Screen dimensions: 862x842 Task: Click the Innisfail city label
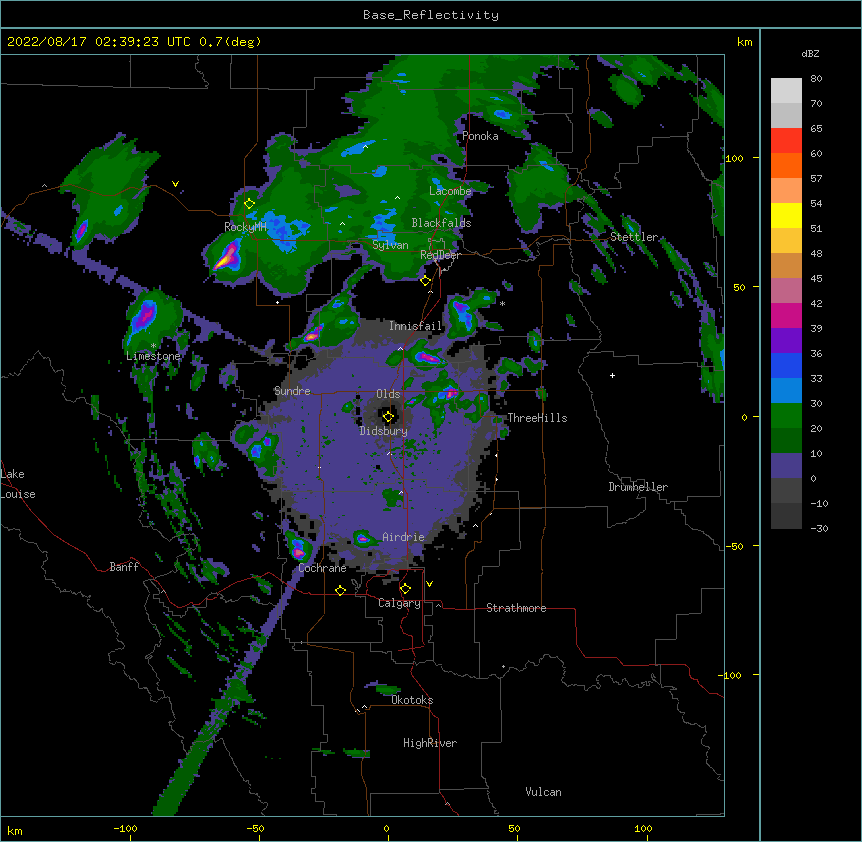(x=416, y=326)
